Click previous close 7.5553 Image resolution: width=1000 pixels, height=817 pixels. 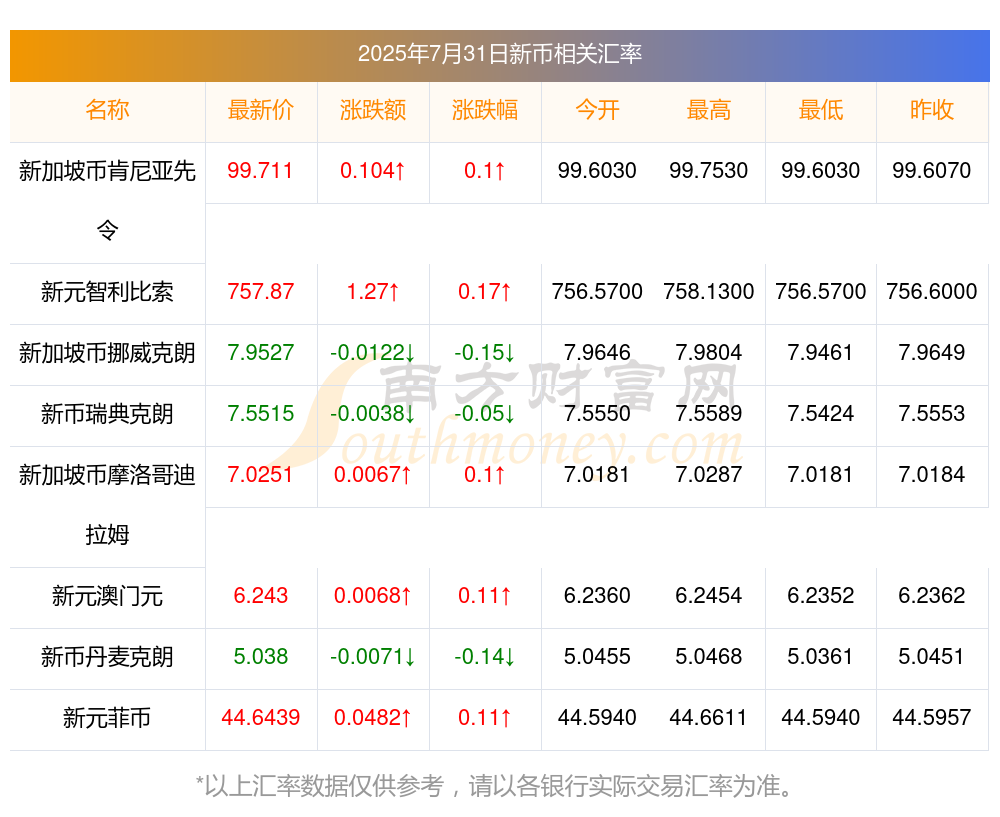pos(932,414)
